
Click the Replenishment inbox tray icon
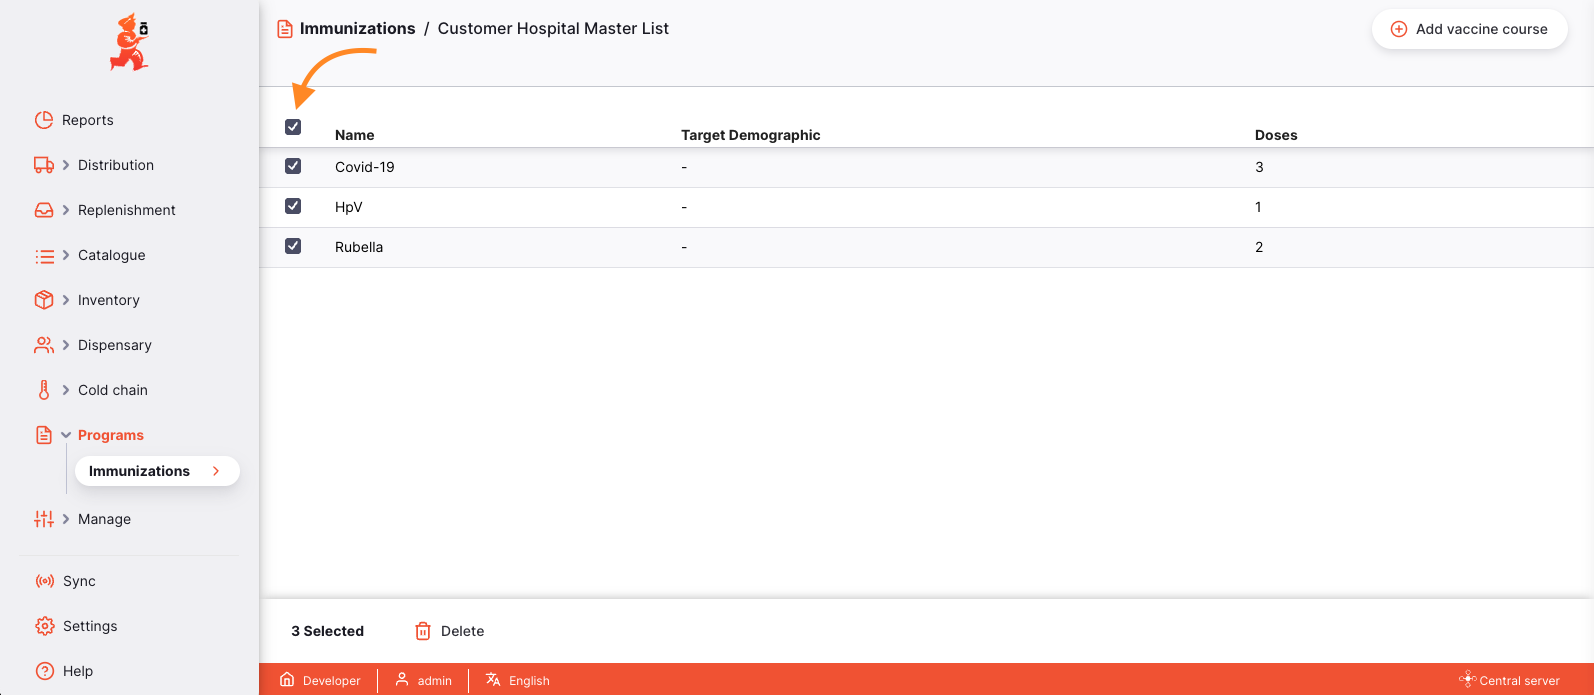(44, 210)
